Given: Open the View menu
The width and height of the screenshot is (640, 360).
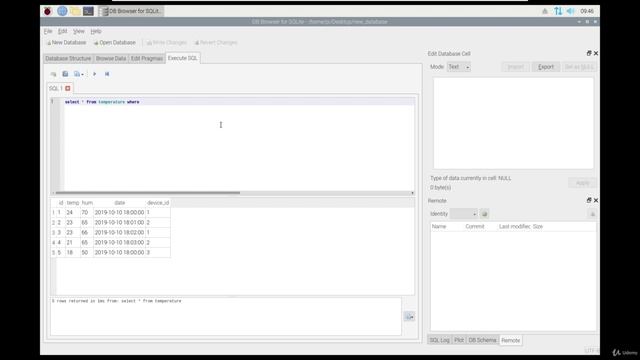Looking at the screenshot, I should (79, 31).
